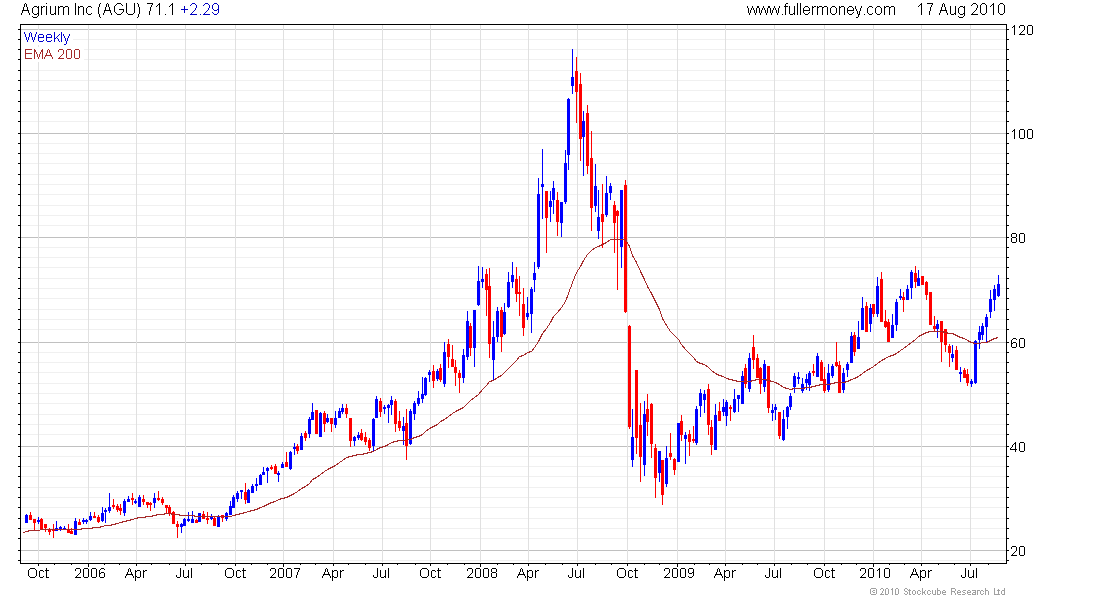1100x600 pixels.
Task: Click the Stockcube Research Ltd copyright text
Action: click(937, 592)
